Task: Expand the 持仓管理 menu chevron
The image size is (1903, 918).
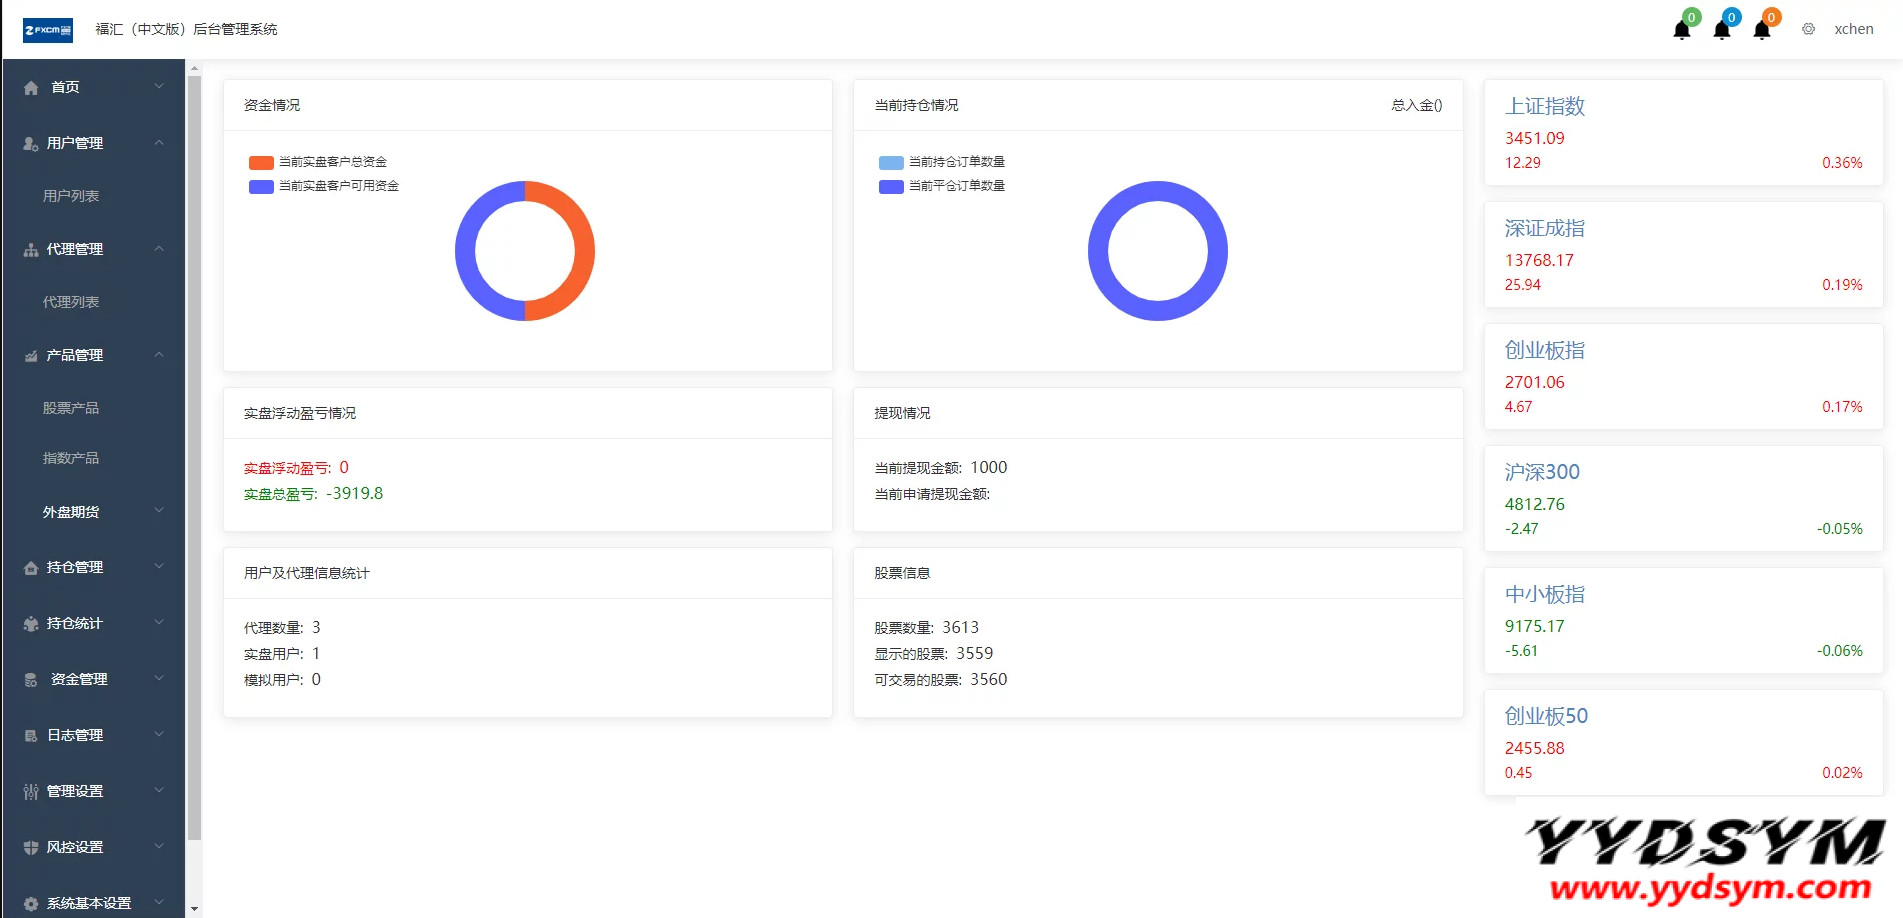Action: 159,567
